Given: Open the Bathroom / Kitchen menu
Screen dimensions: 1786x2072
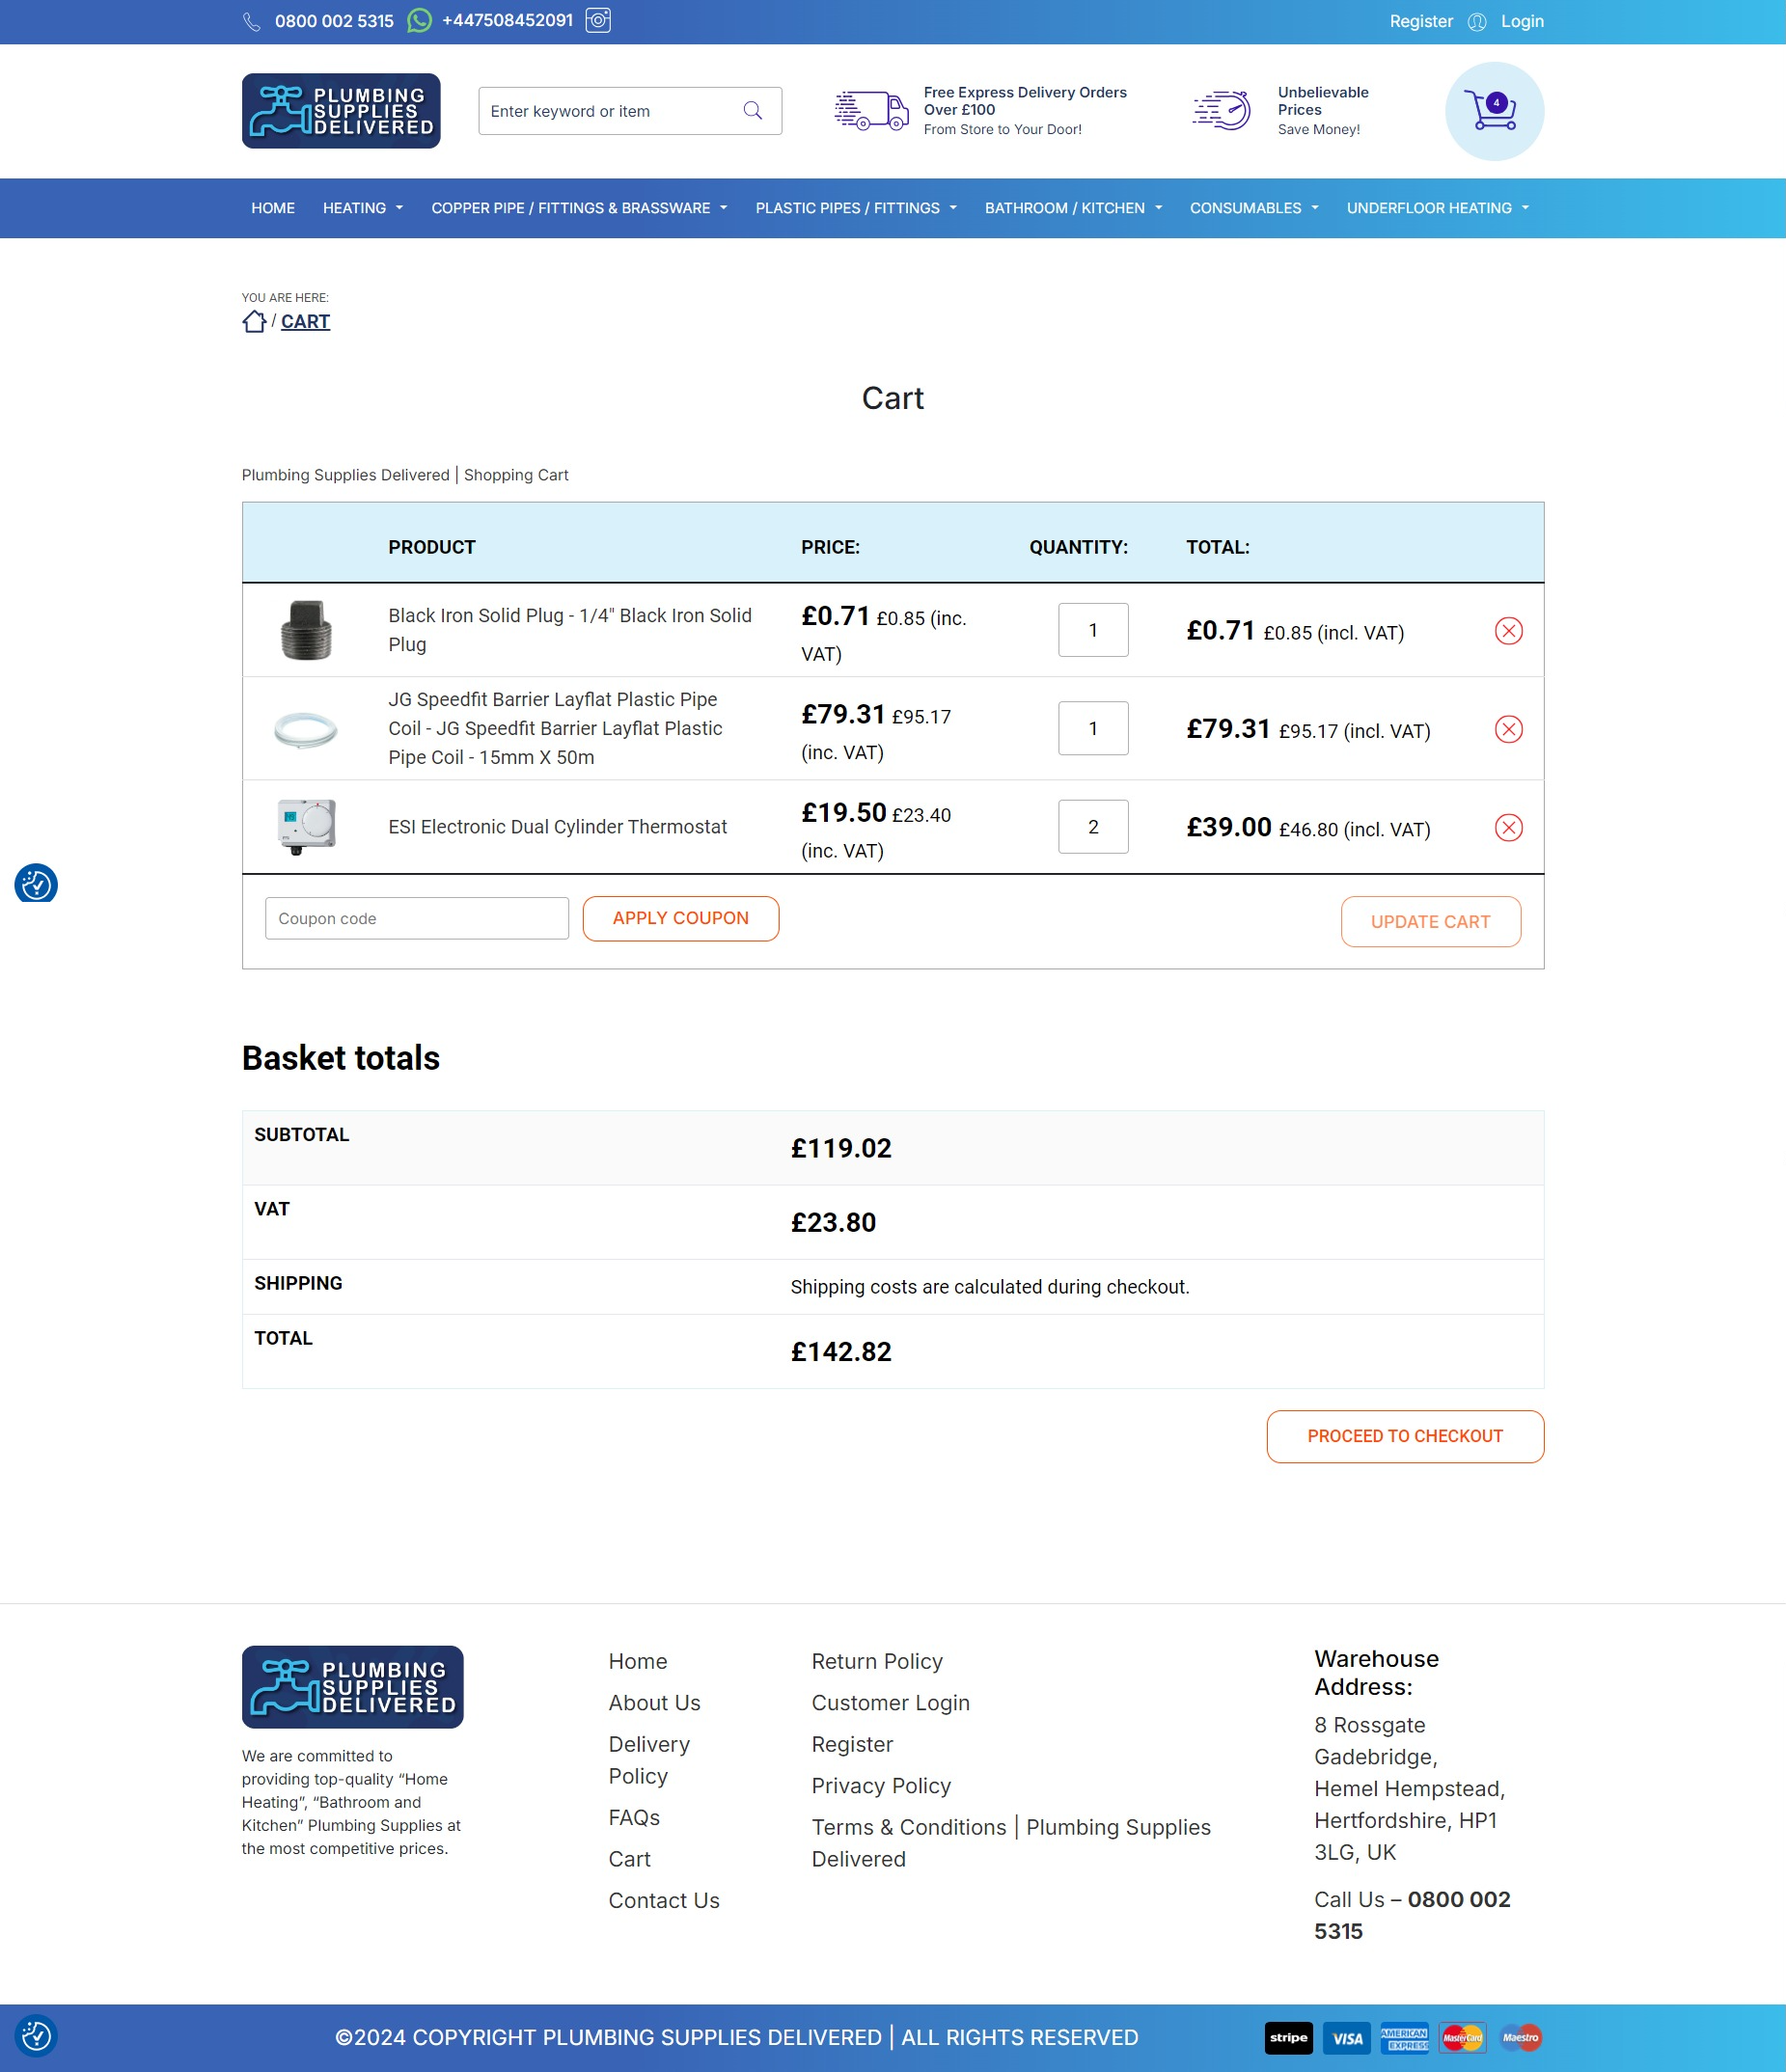Looking at the screenshot, I should tap(1072, 208).
